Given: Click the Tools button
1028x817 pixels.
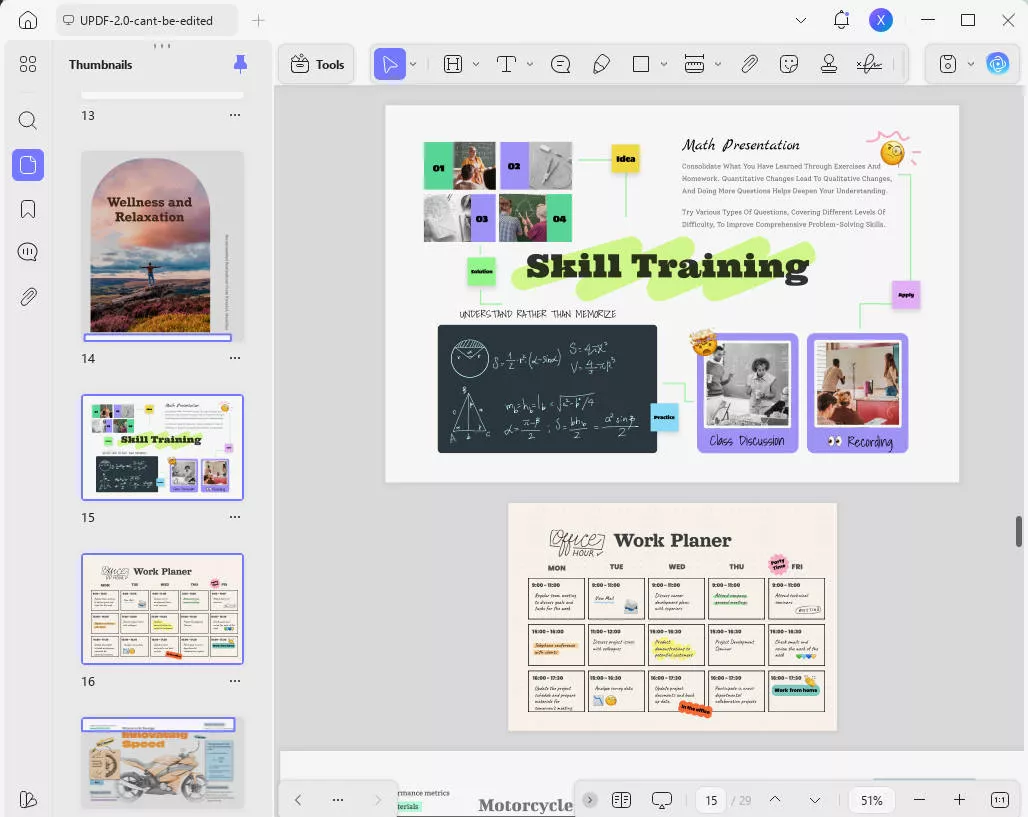Looking at the screenshot, I should tap(316, 64).
